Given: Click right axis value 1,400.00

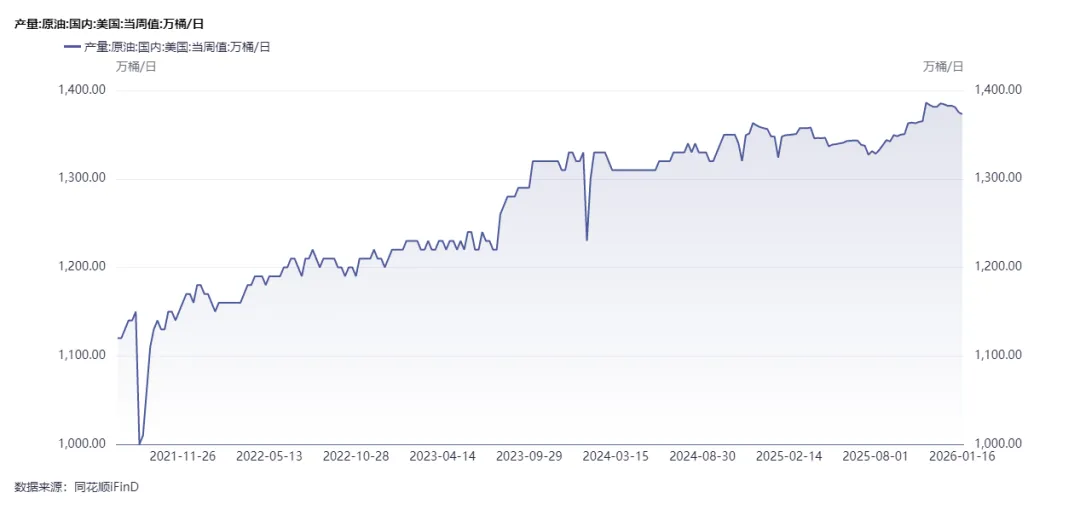Looking at the screenshot, I should click(998, 90).
